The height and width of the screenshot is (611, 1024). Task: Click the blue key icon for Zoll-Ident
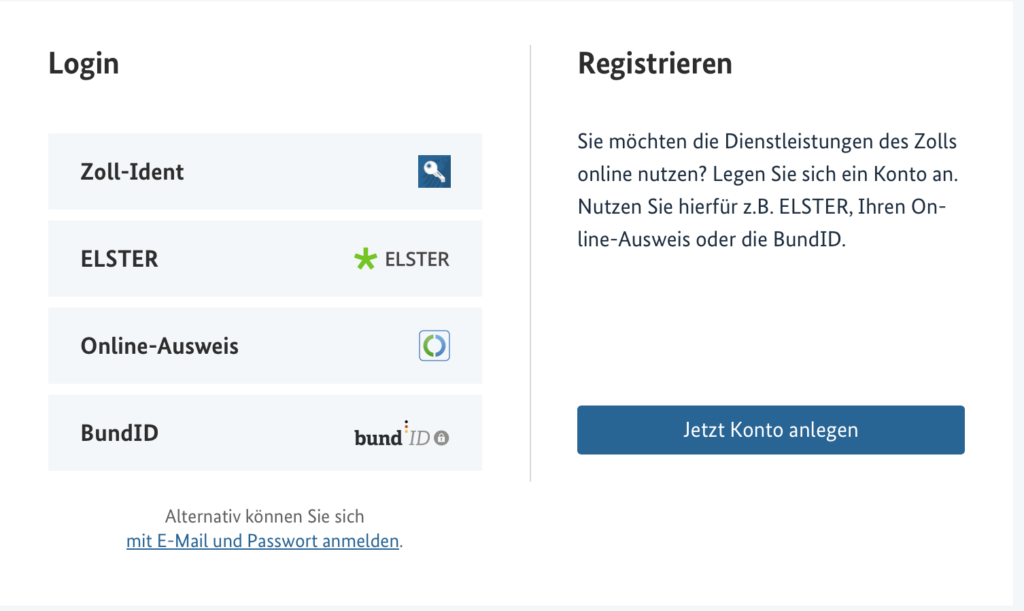tap(434, 171)
